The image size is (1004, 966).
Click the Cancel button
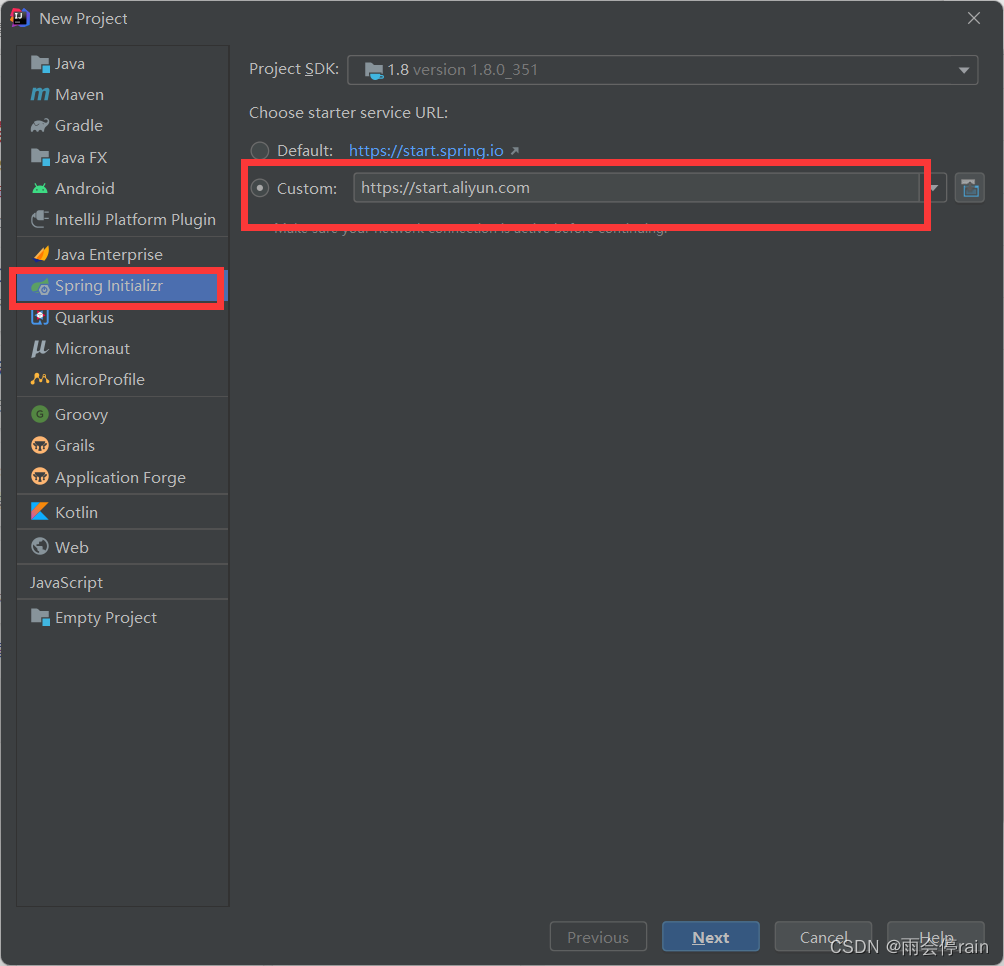point(823,937)
